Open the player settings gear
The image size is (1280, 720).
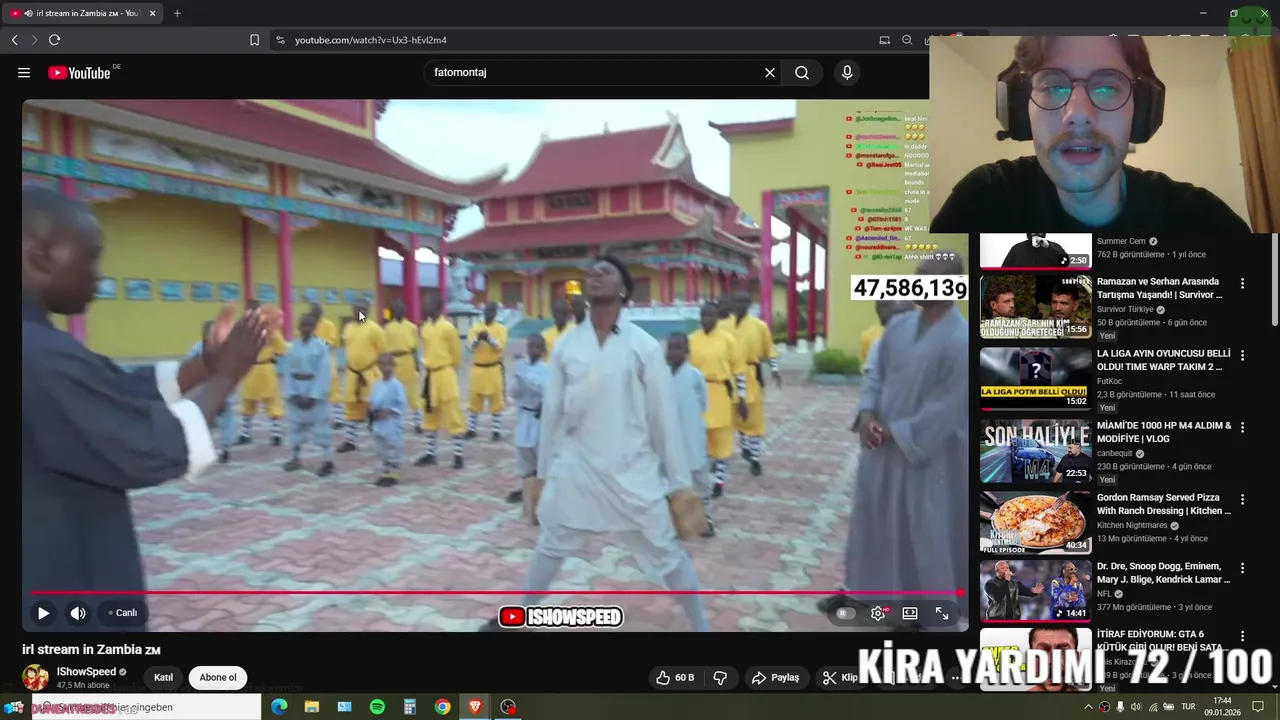point(878,613)
